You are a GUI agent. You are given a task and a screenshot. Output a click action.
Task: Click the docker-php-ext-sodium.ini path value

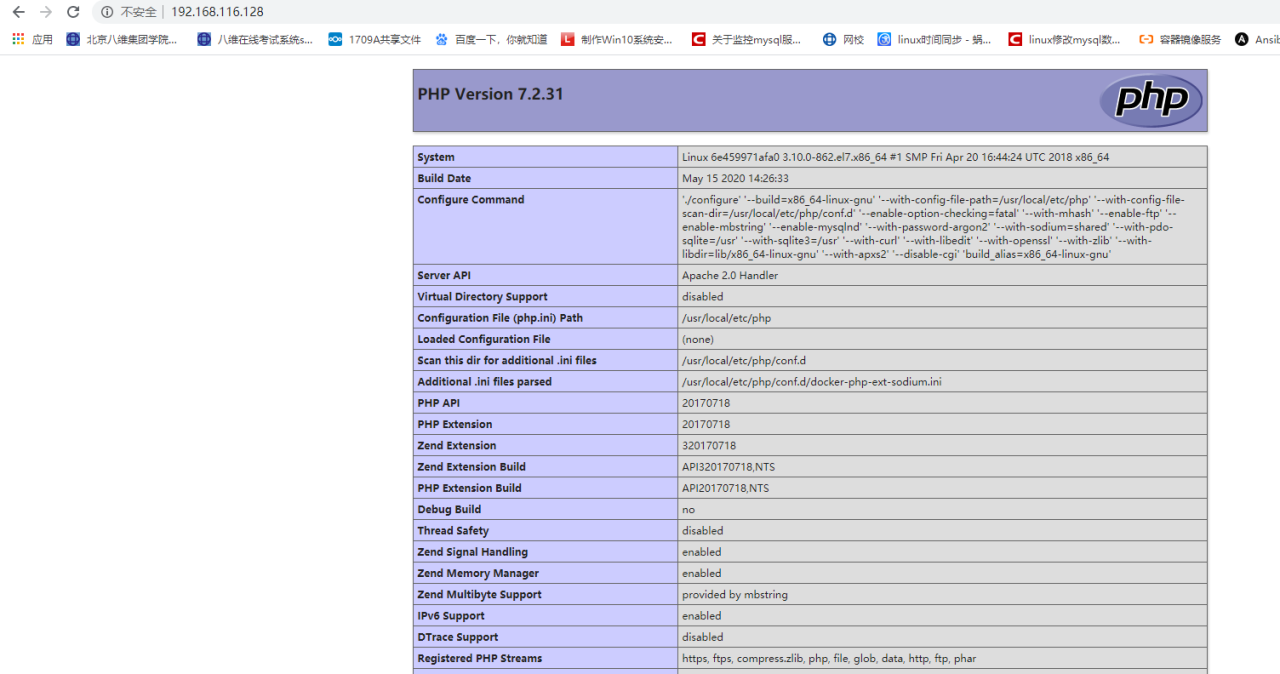(x=812, y=381)
